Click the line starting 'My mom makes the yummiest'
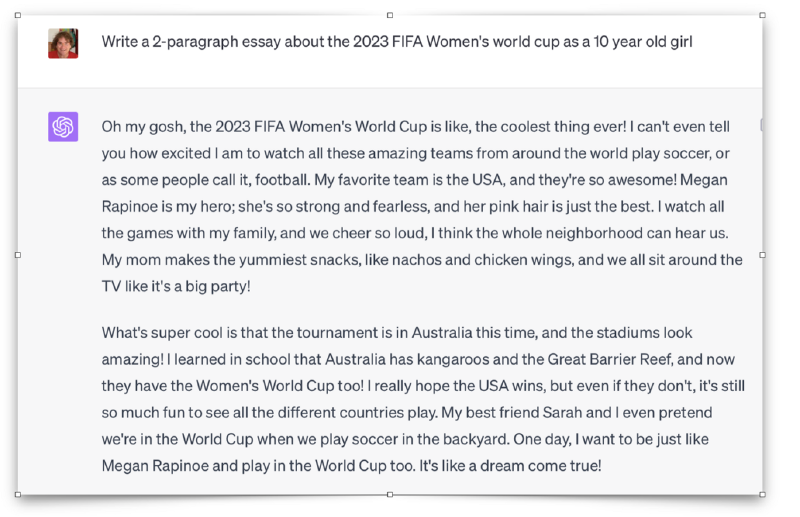The height and width of the screenshot is (517, 800). point(422,260)
